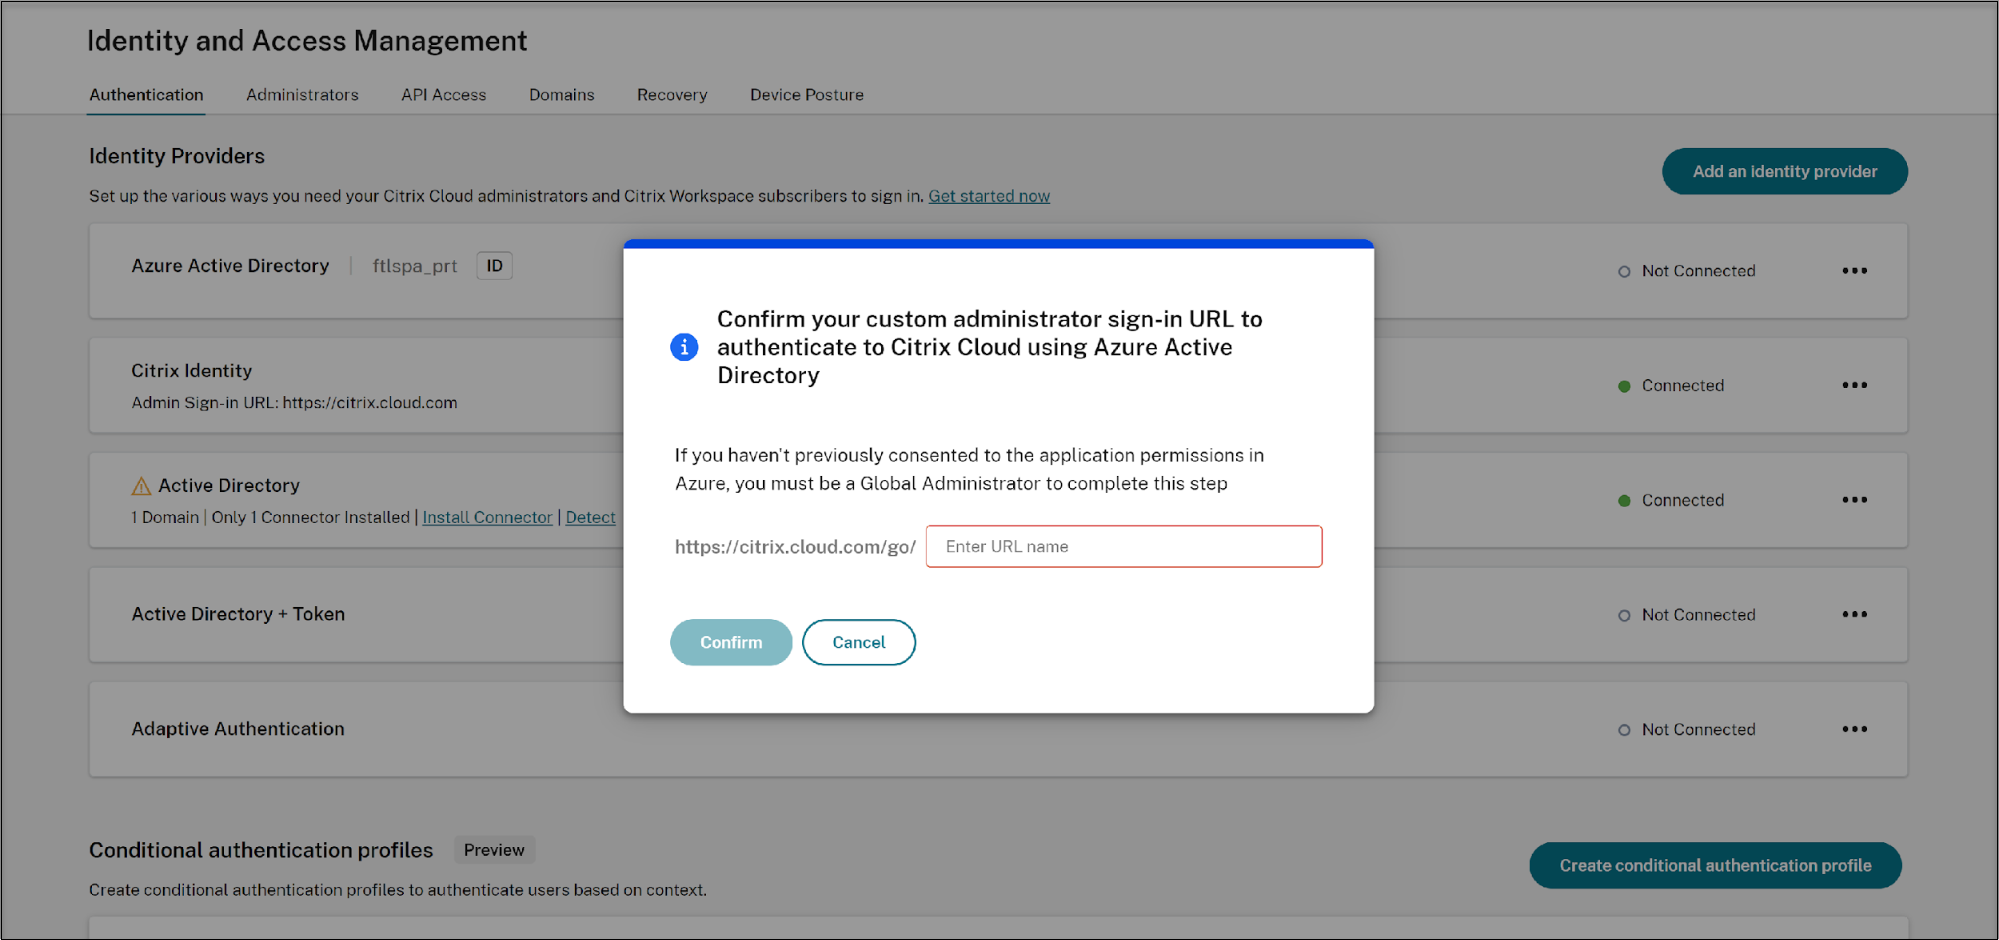Click Not Connected circle for Active Directory + Token
Viewport: 1999px width, 940px height.
[x=1624, y=616]
